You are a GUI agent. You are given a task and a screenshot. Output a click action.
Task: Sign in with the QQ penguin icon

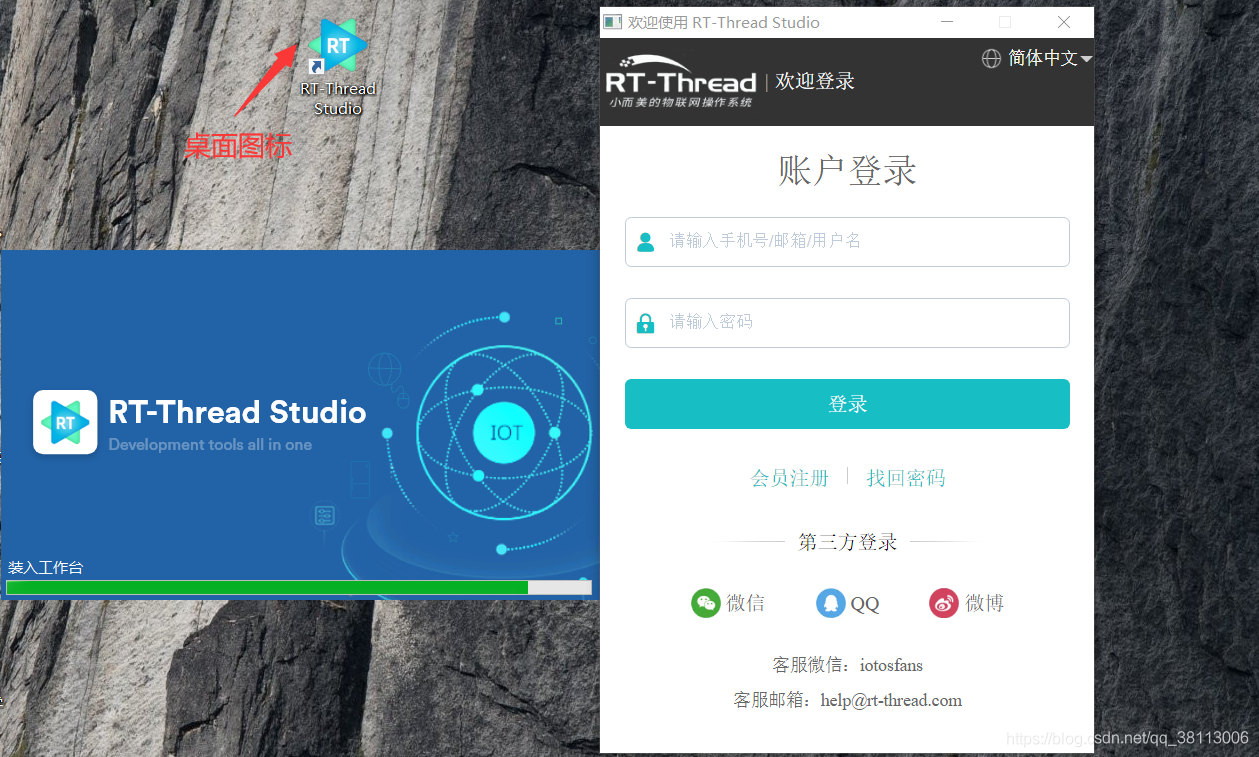coord(831,603)
